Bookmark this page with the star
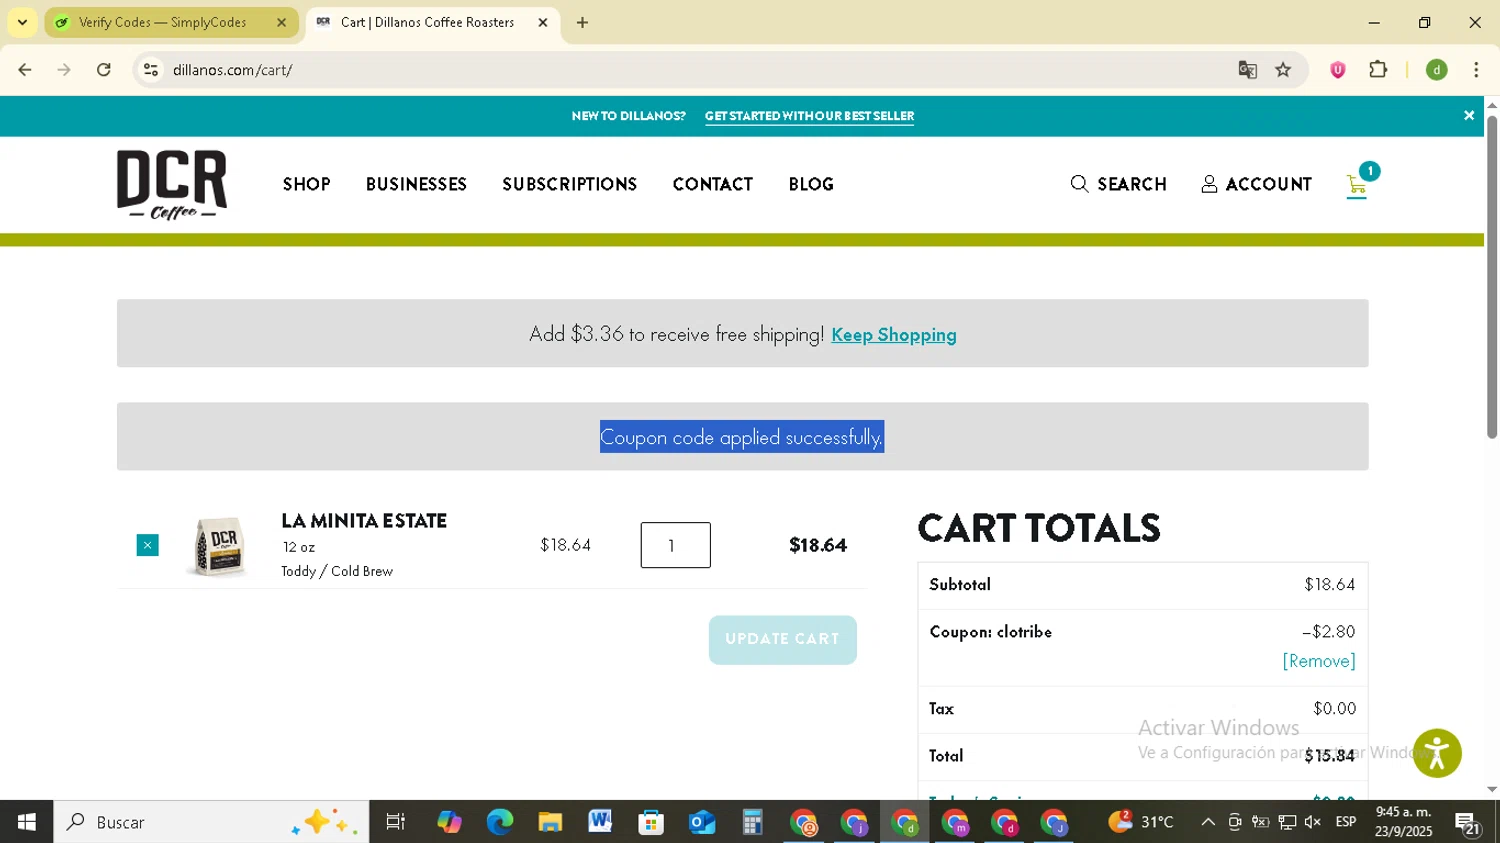1500x843 pixels. coord(1283,70)
